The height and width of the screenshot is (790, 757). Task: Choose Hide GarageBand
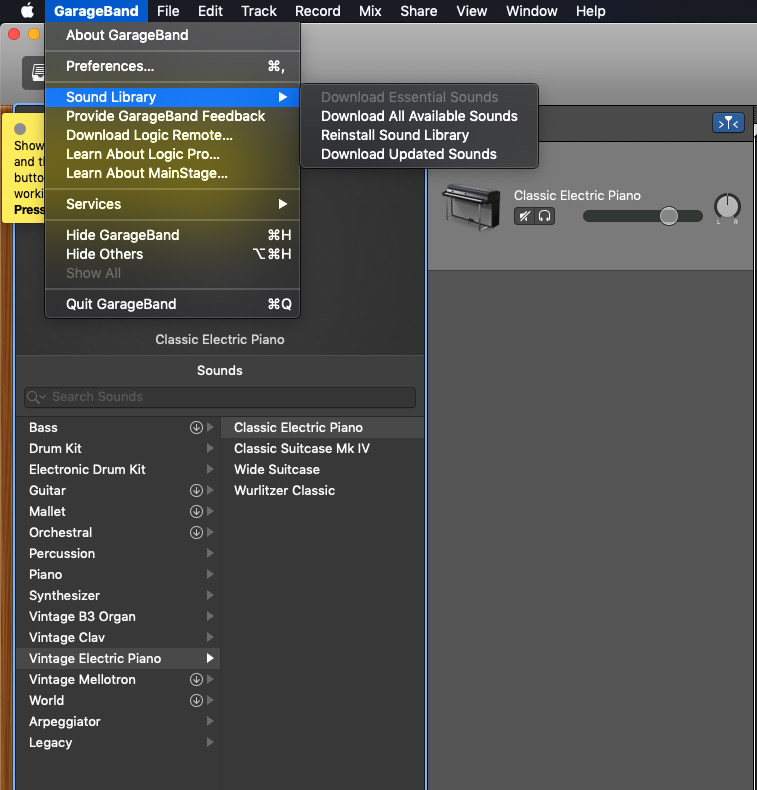(172, 235)
